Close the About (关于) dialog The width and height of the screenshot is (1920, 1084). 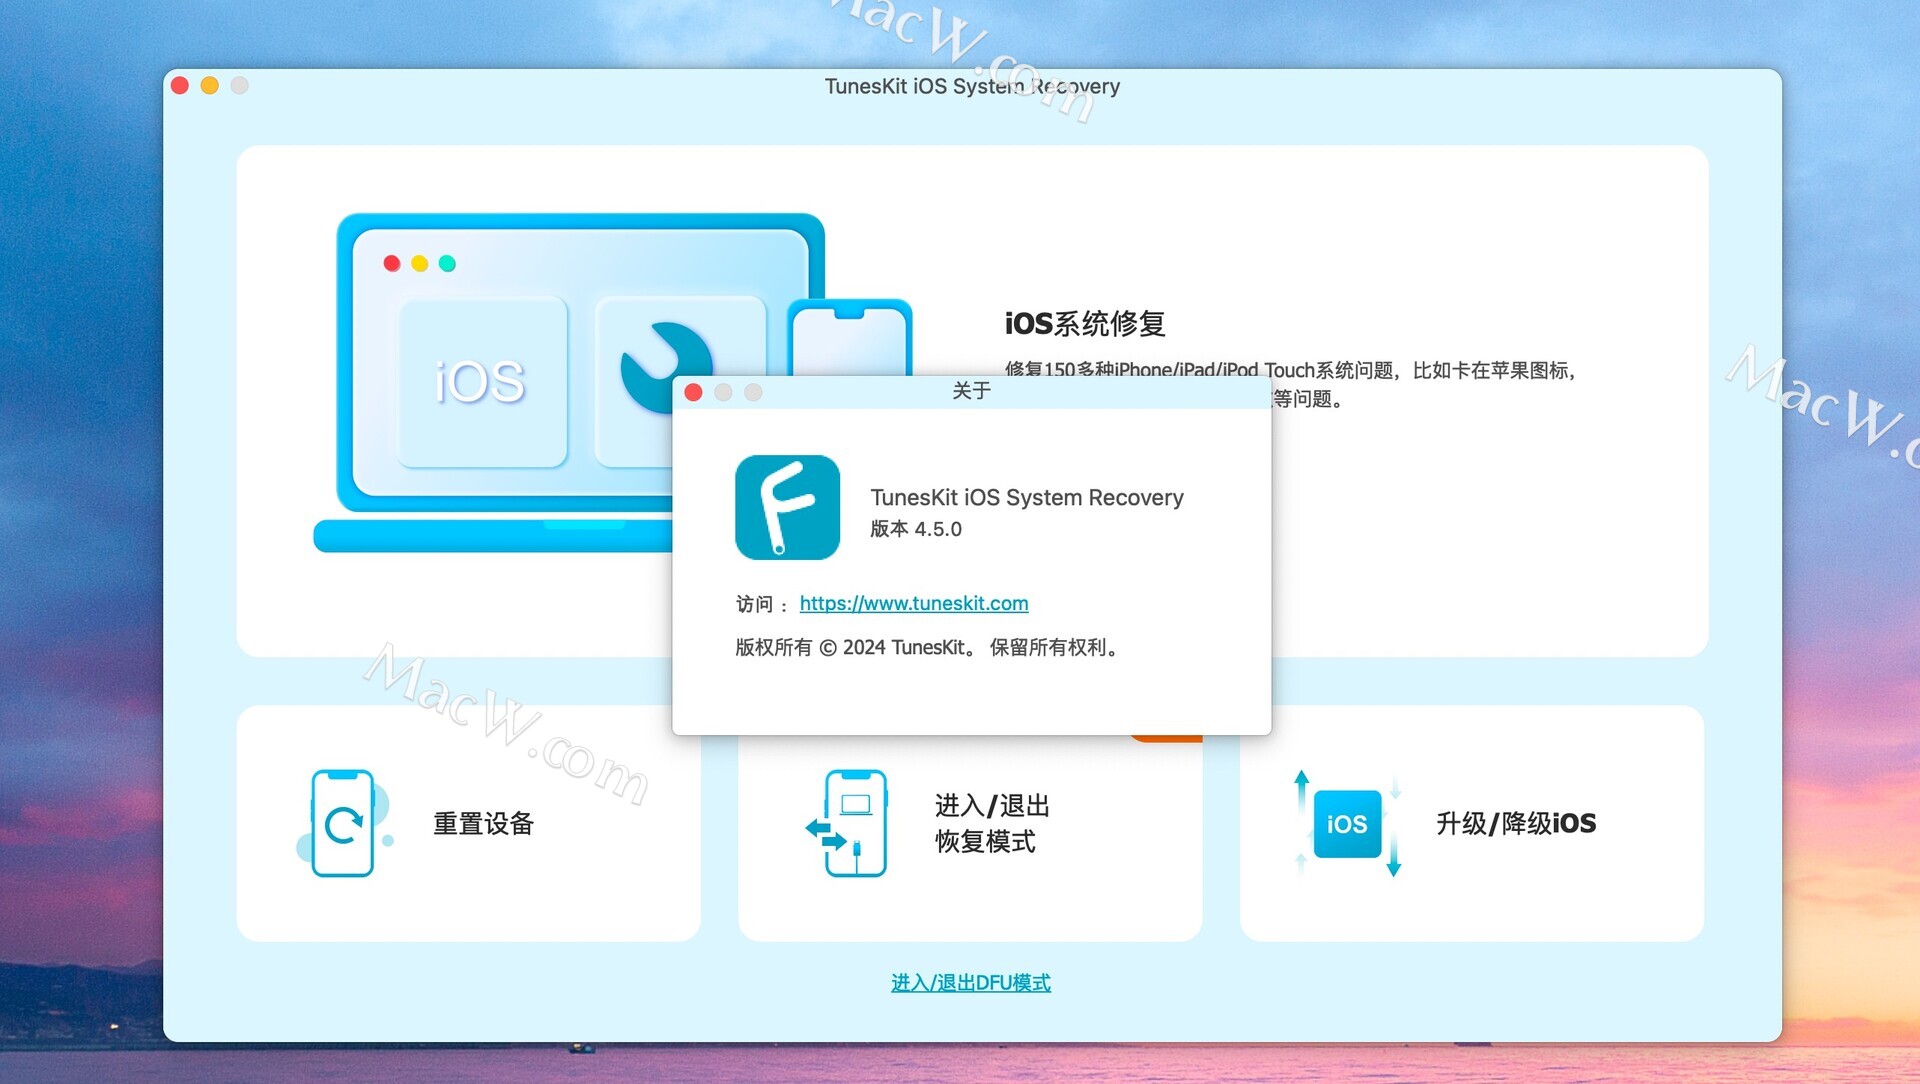pyautogui.click(x=693, y=392)
